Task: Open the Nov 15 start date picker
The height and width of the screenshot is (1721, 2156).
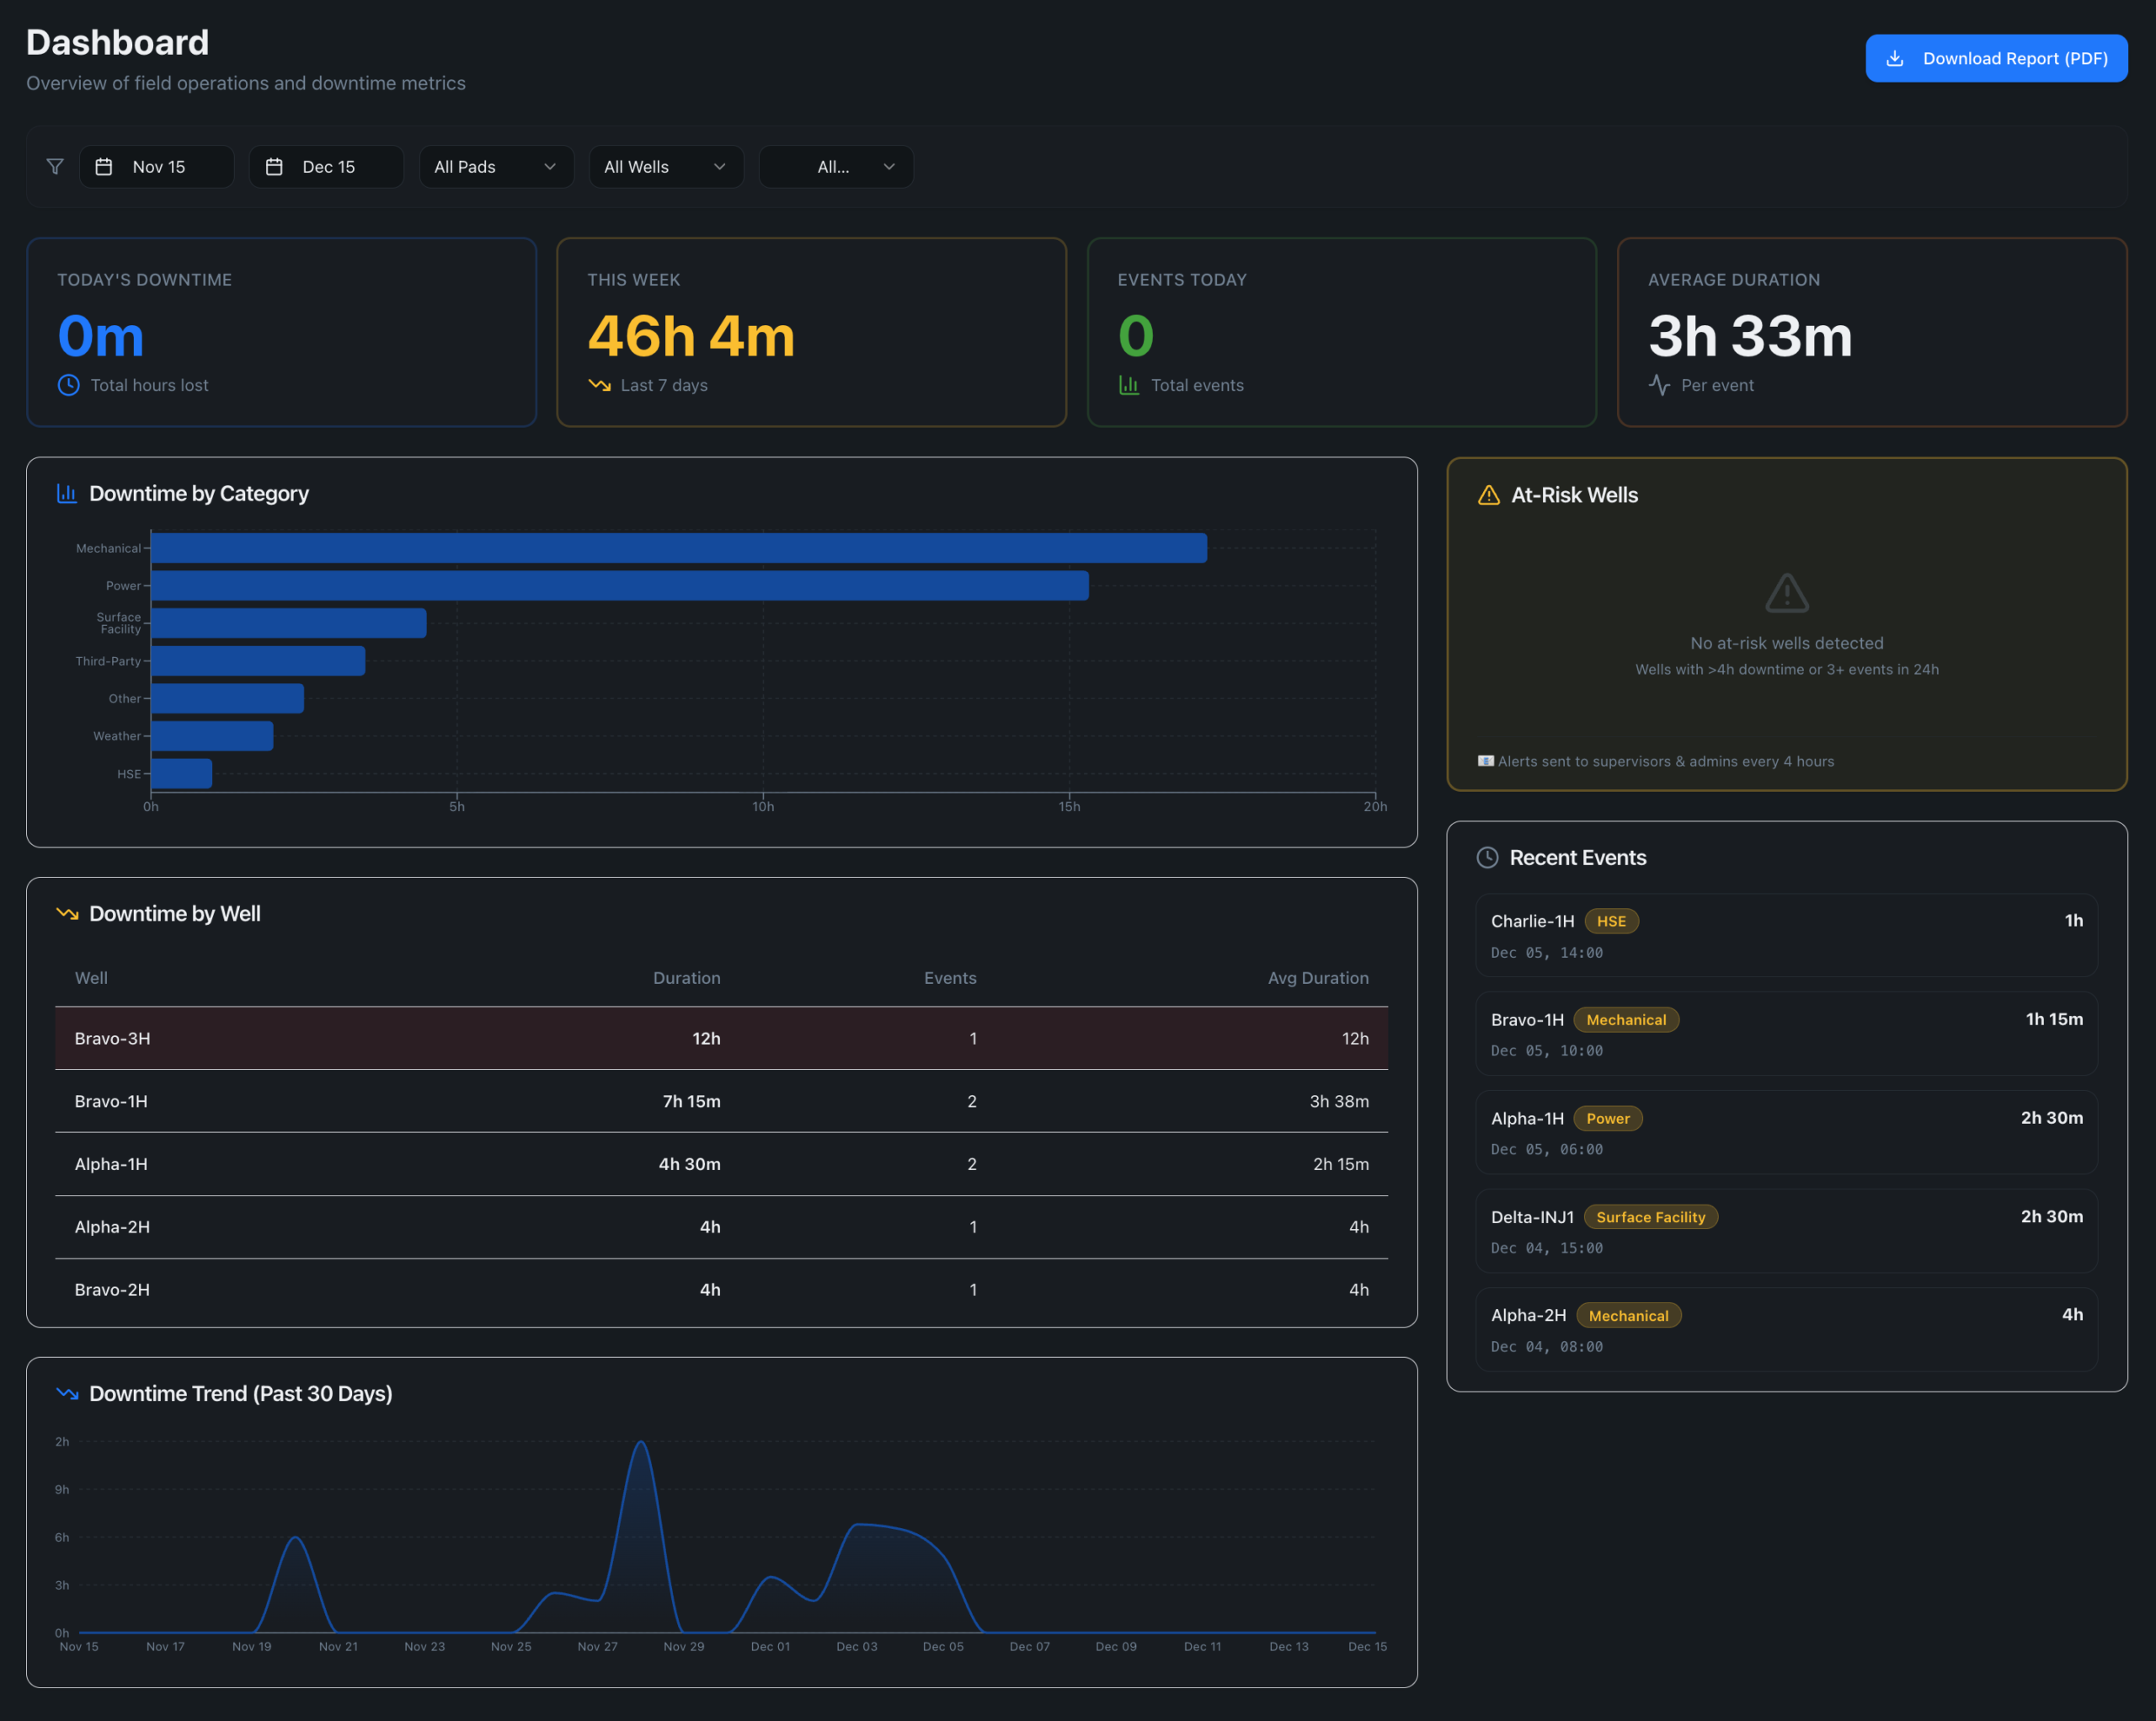Action: click(157, 167)
